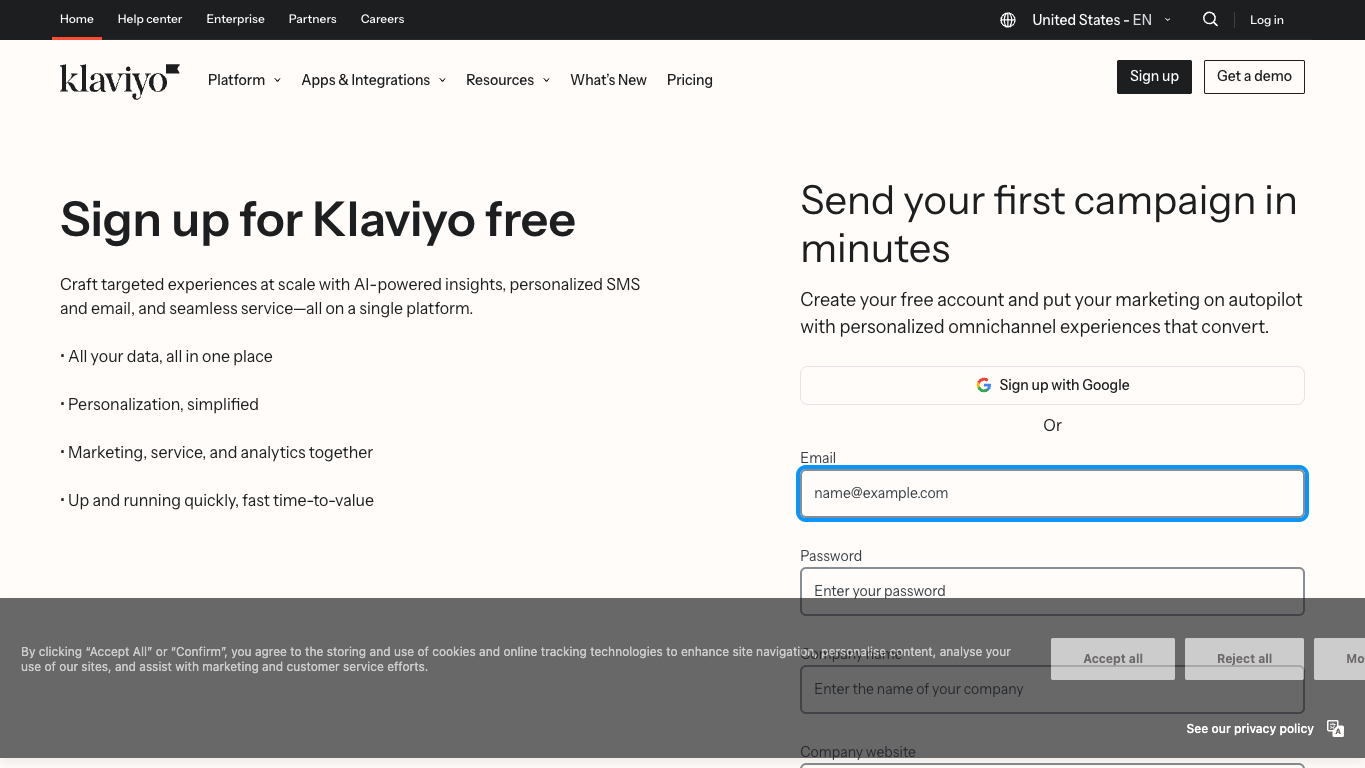The width and height of the screenshot is (1365, 768).
Task: Expand the Platform menu
Action: tap(244, 80)
